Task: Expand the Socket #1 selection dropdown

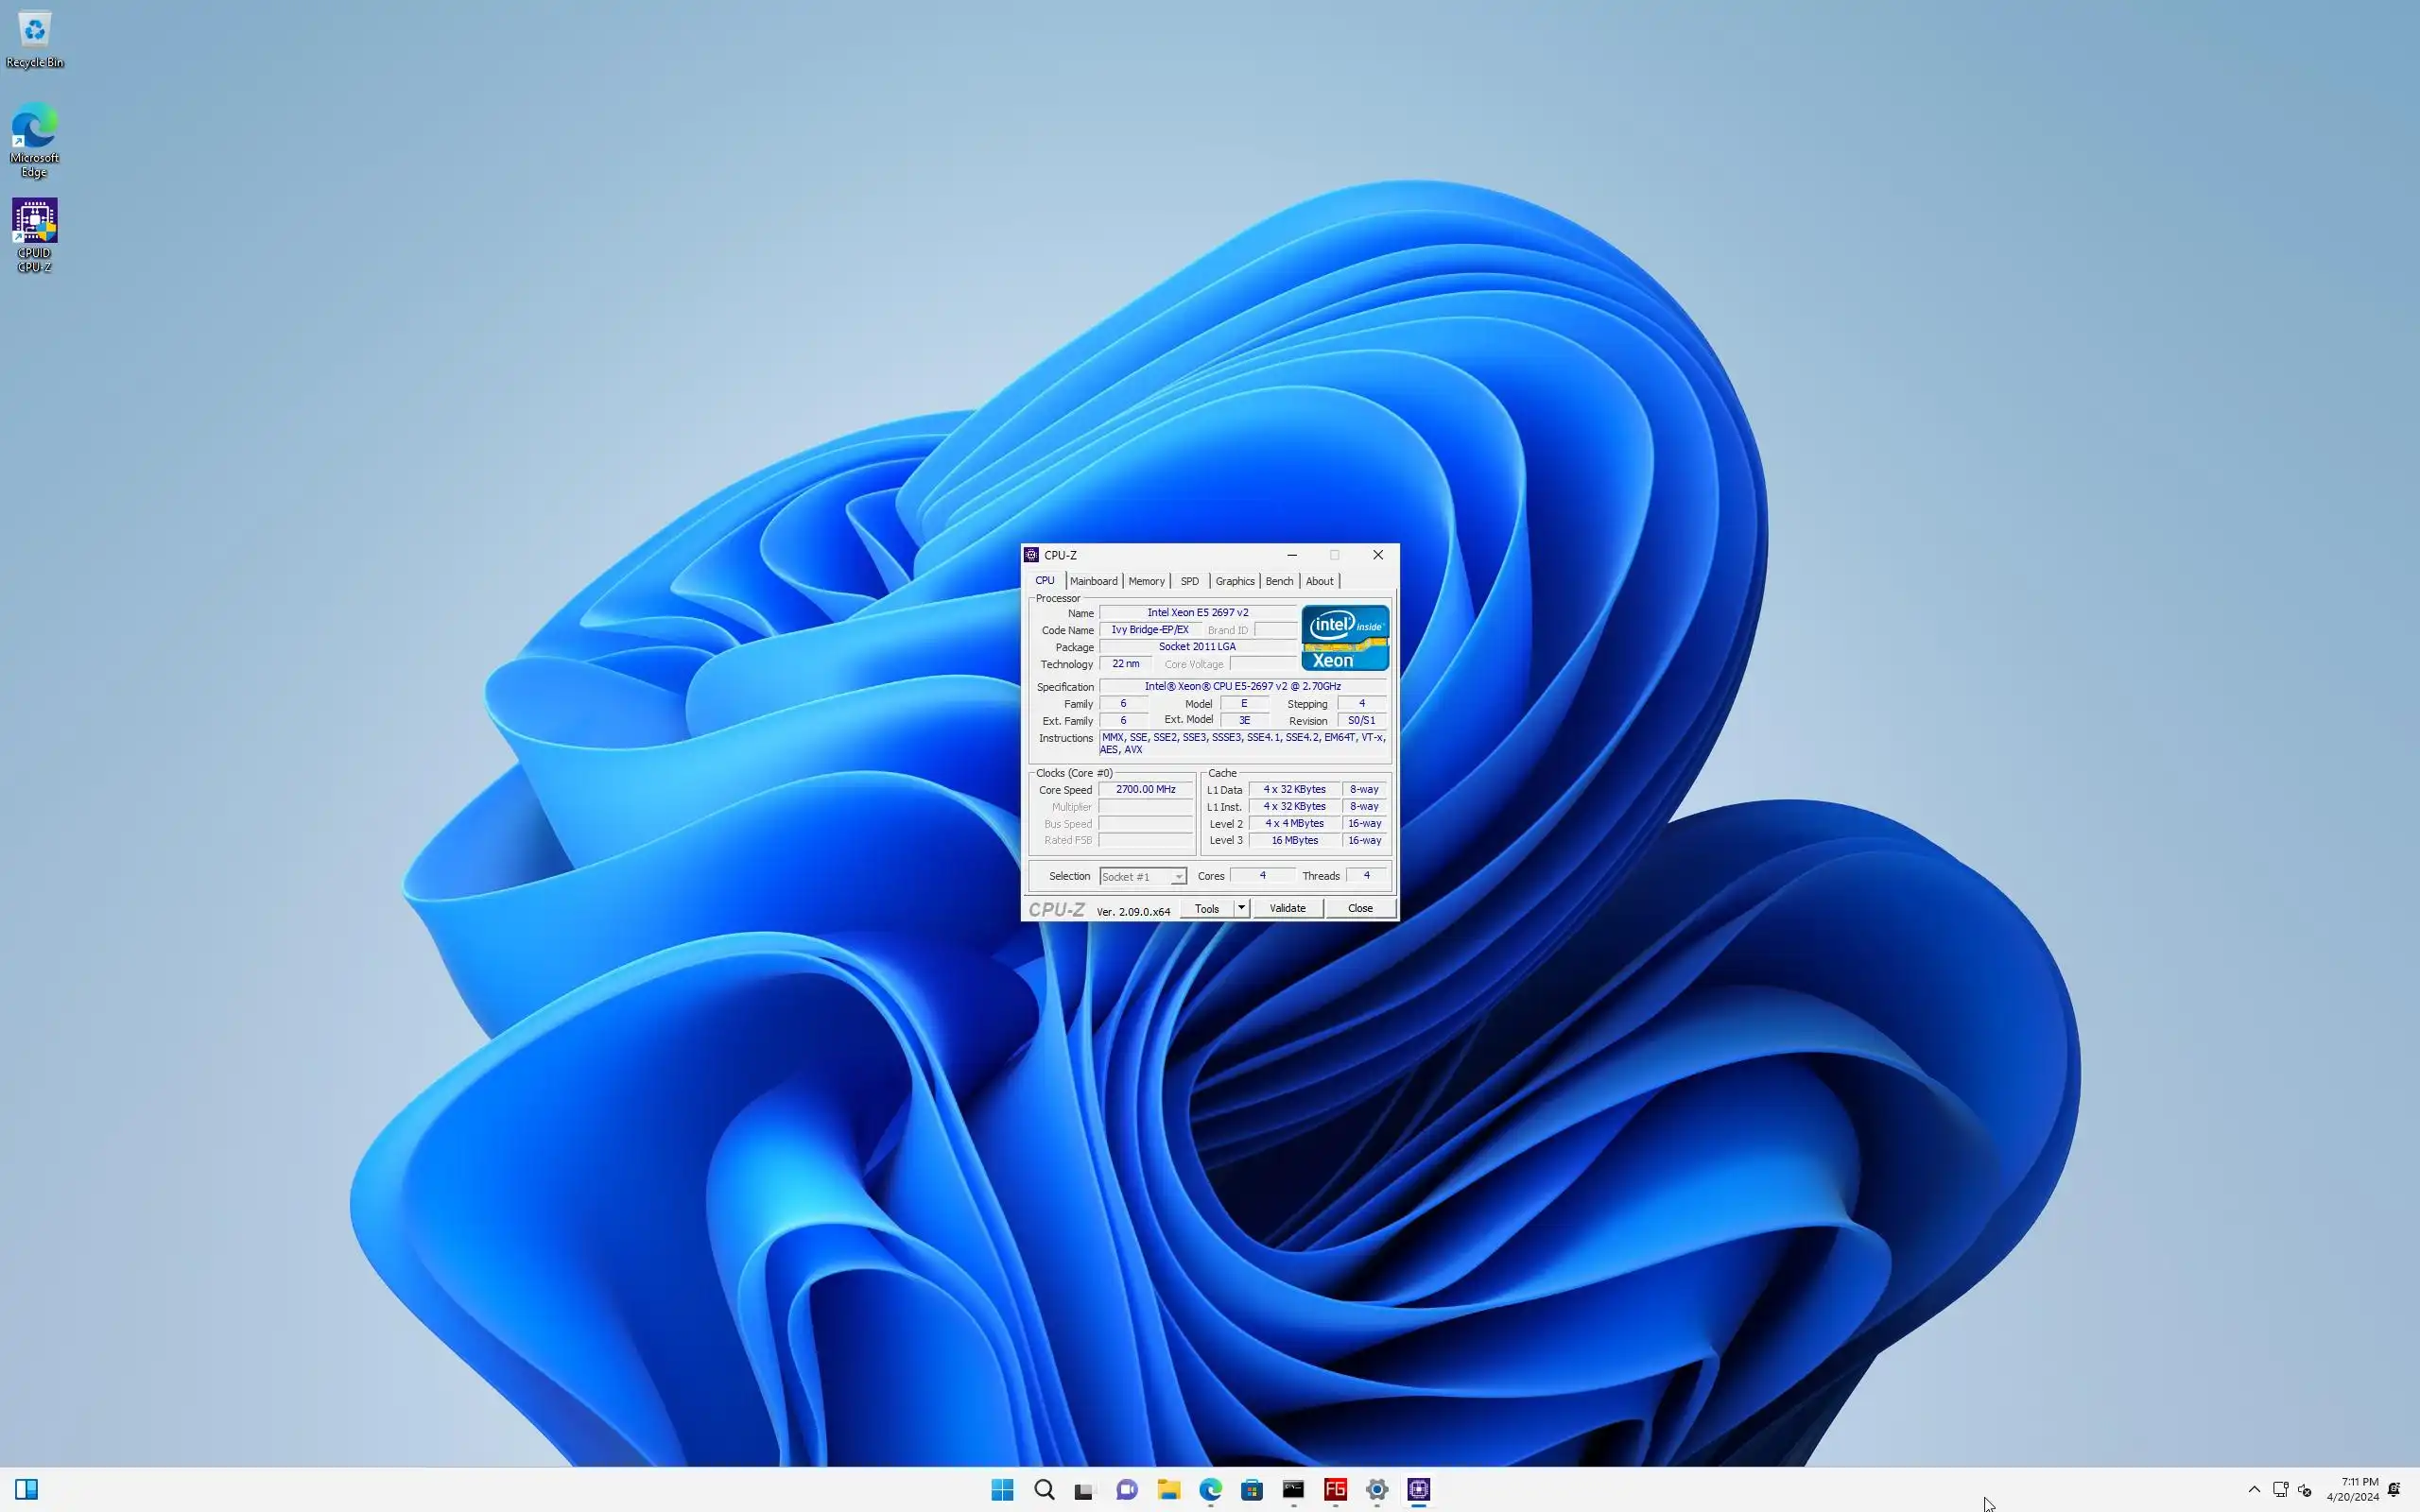Action: point(1178,877)
